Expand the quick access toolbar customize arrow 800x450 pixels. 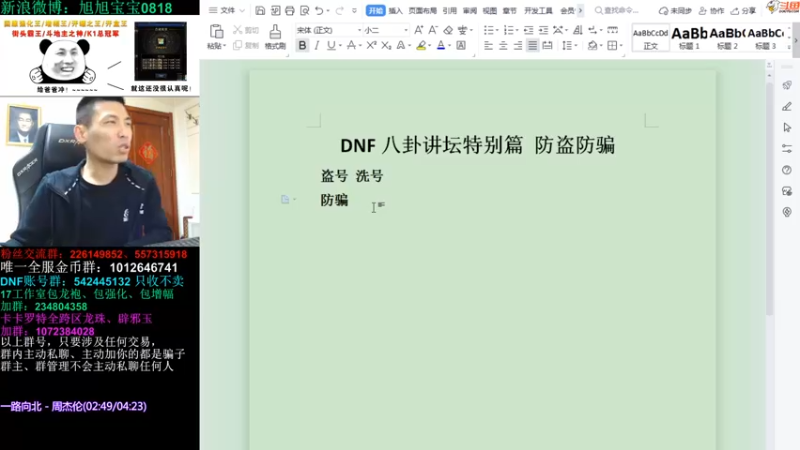pyautogui.click(x=354, y=10)
